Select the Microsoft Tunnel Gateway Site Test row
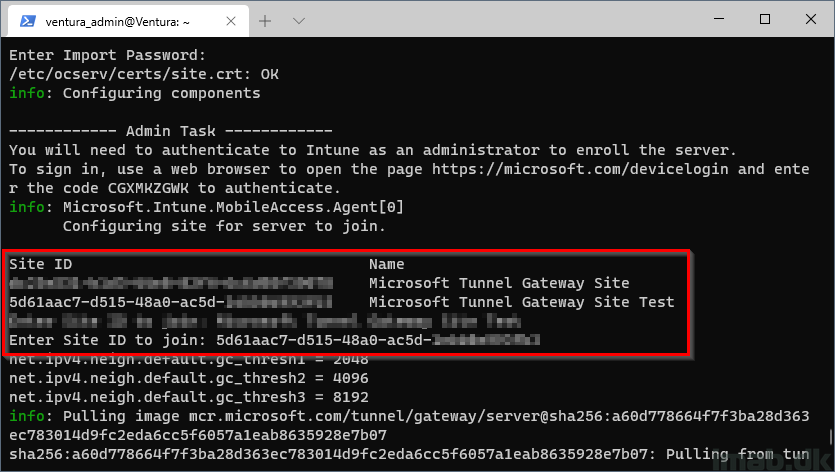The height and width of the screenshot is (472, 835). (x=342, y=302)
